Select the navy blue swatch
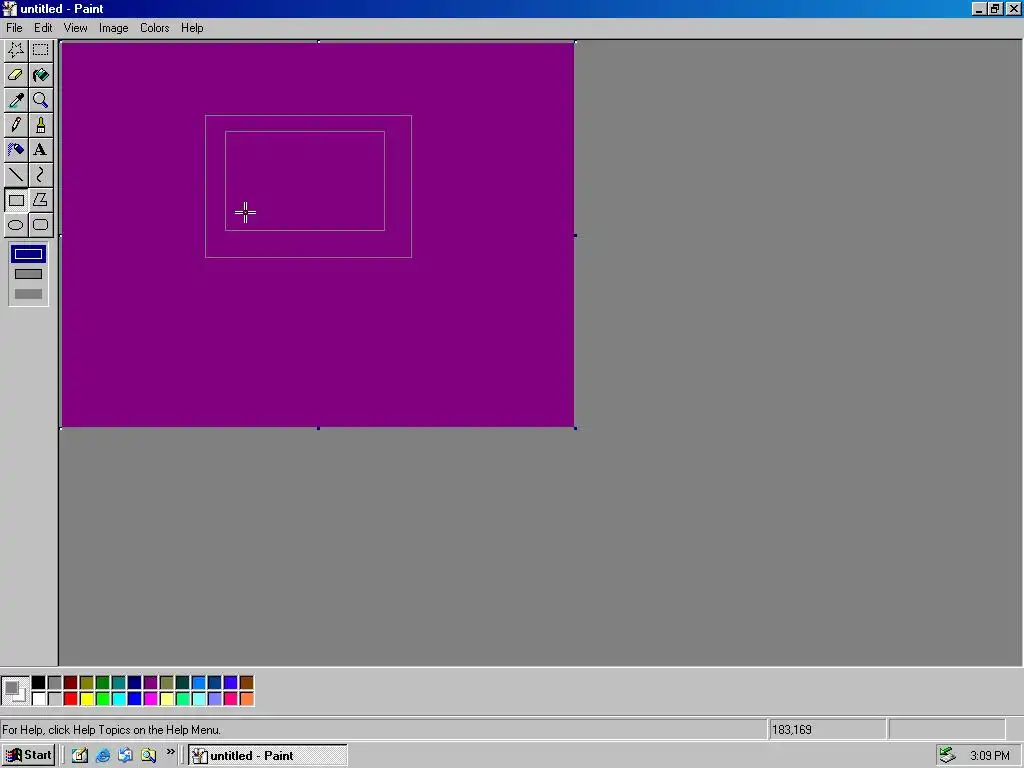 135,683
